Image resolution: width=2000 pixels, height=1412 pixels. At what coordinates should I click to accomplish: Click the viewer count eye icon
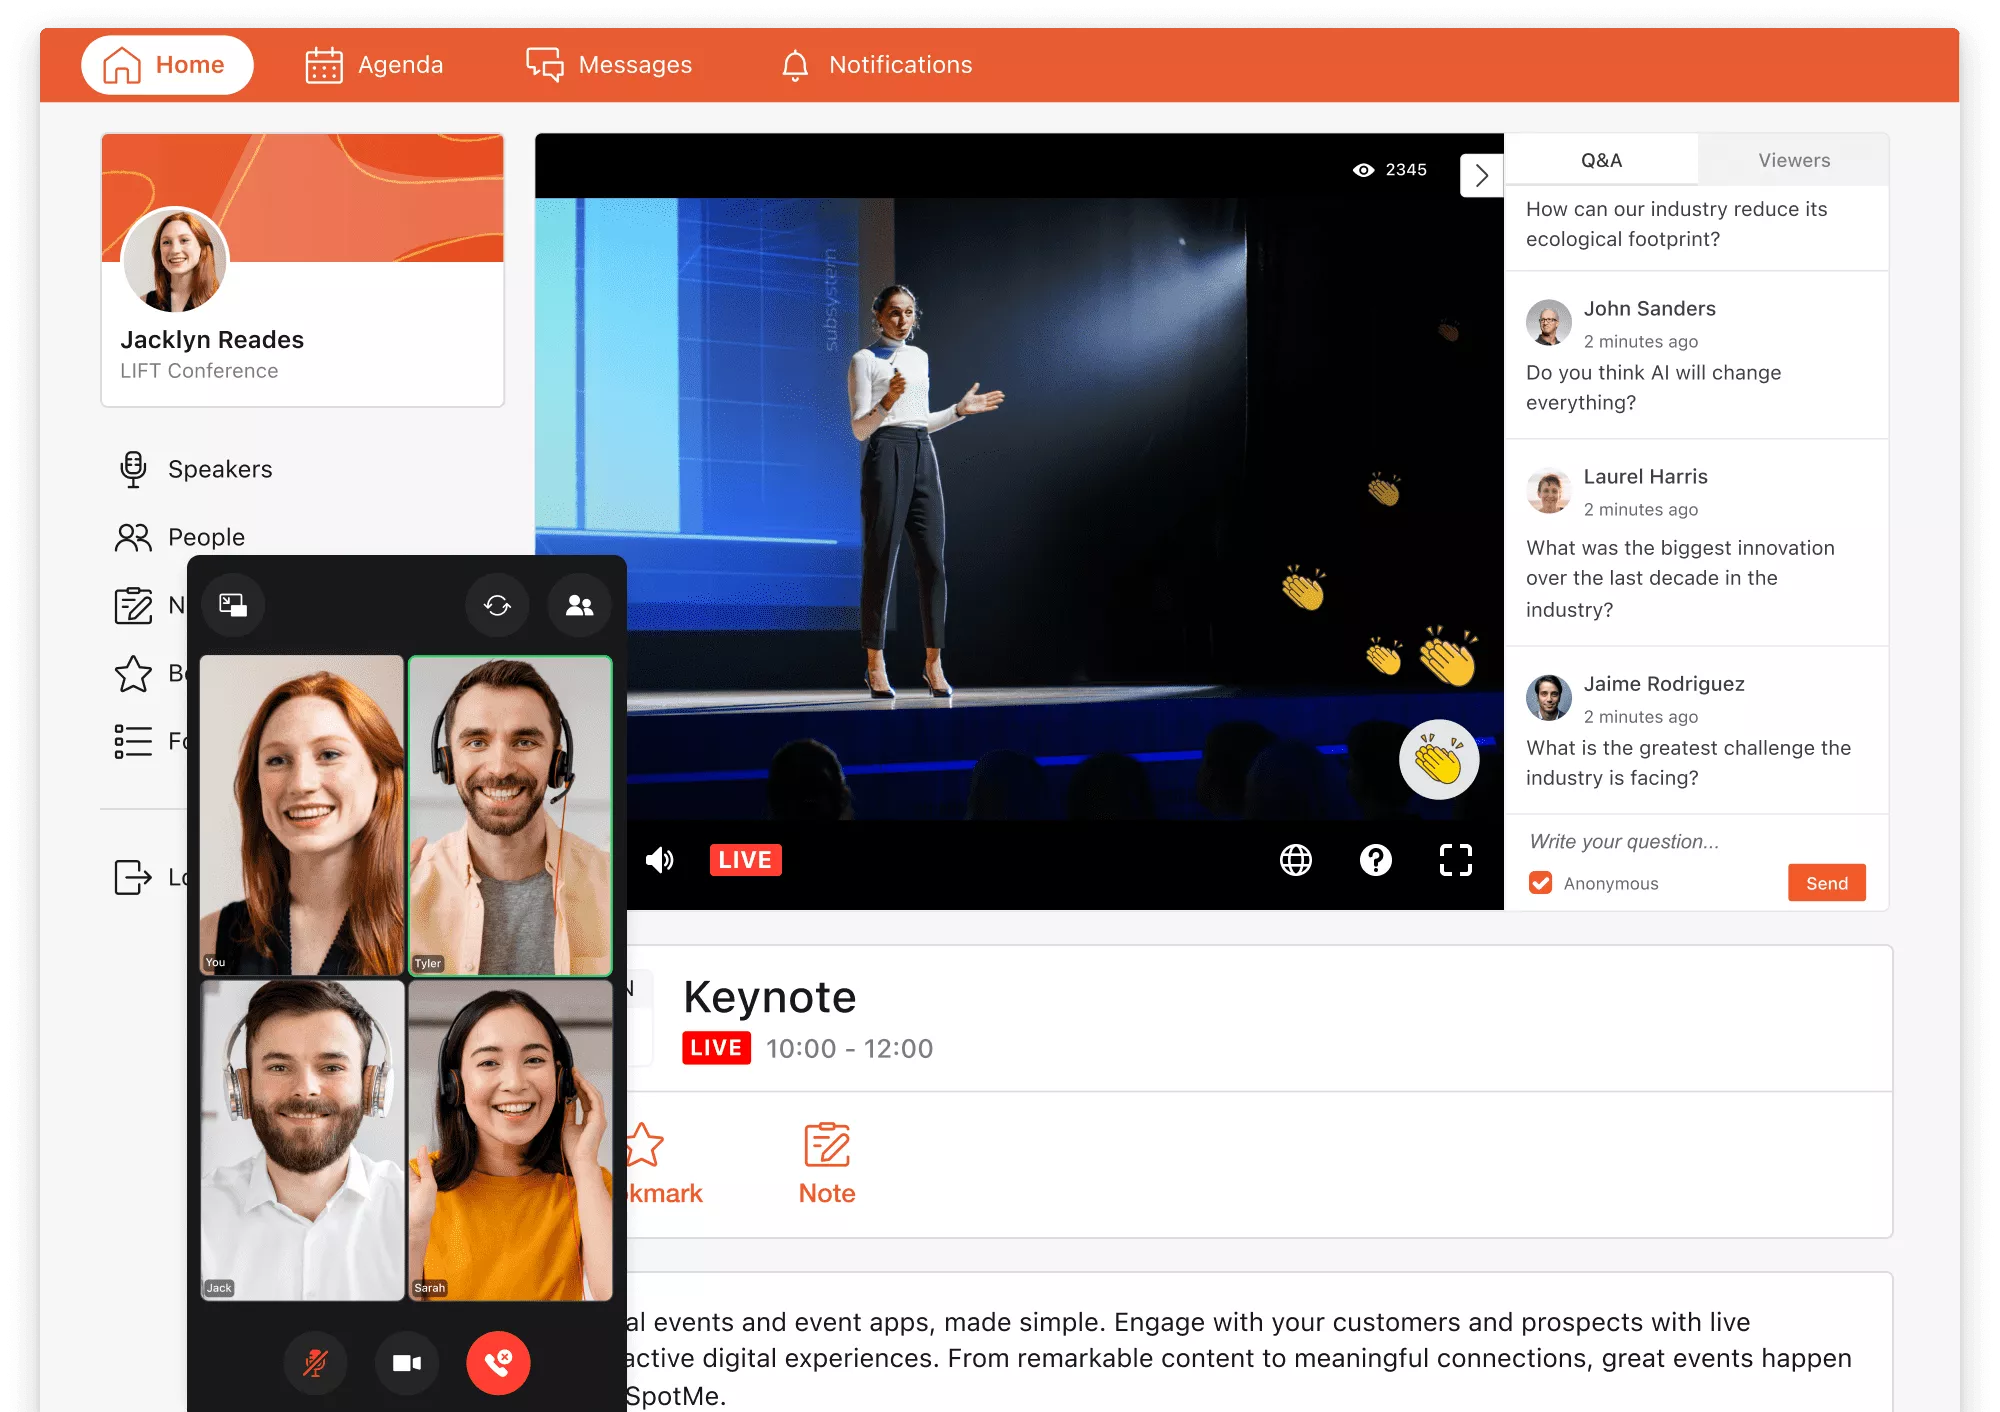click(1363, 170)
